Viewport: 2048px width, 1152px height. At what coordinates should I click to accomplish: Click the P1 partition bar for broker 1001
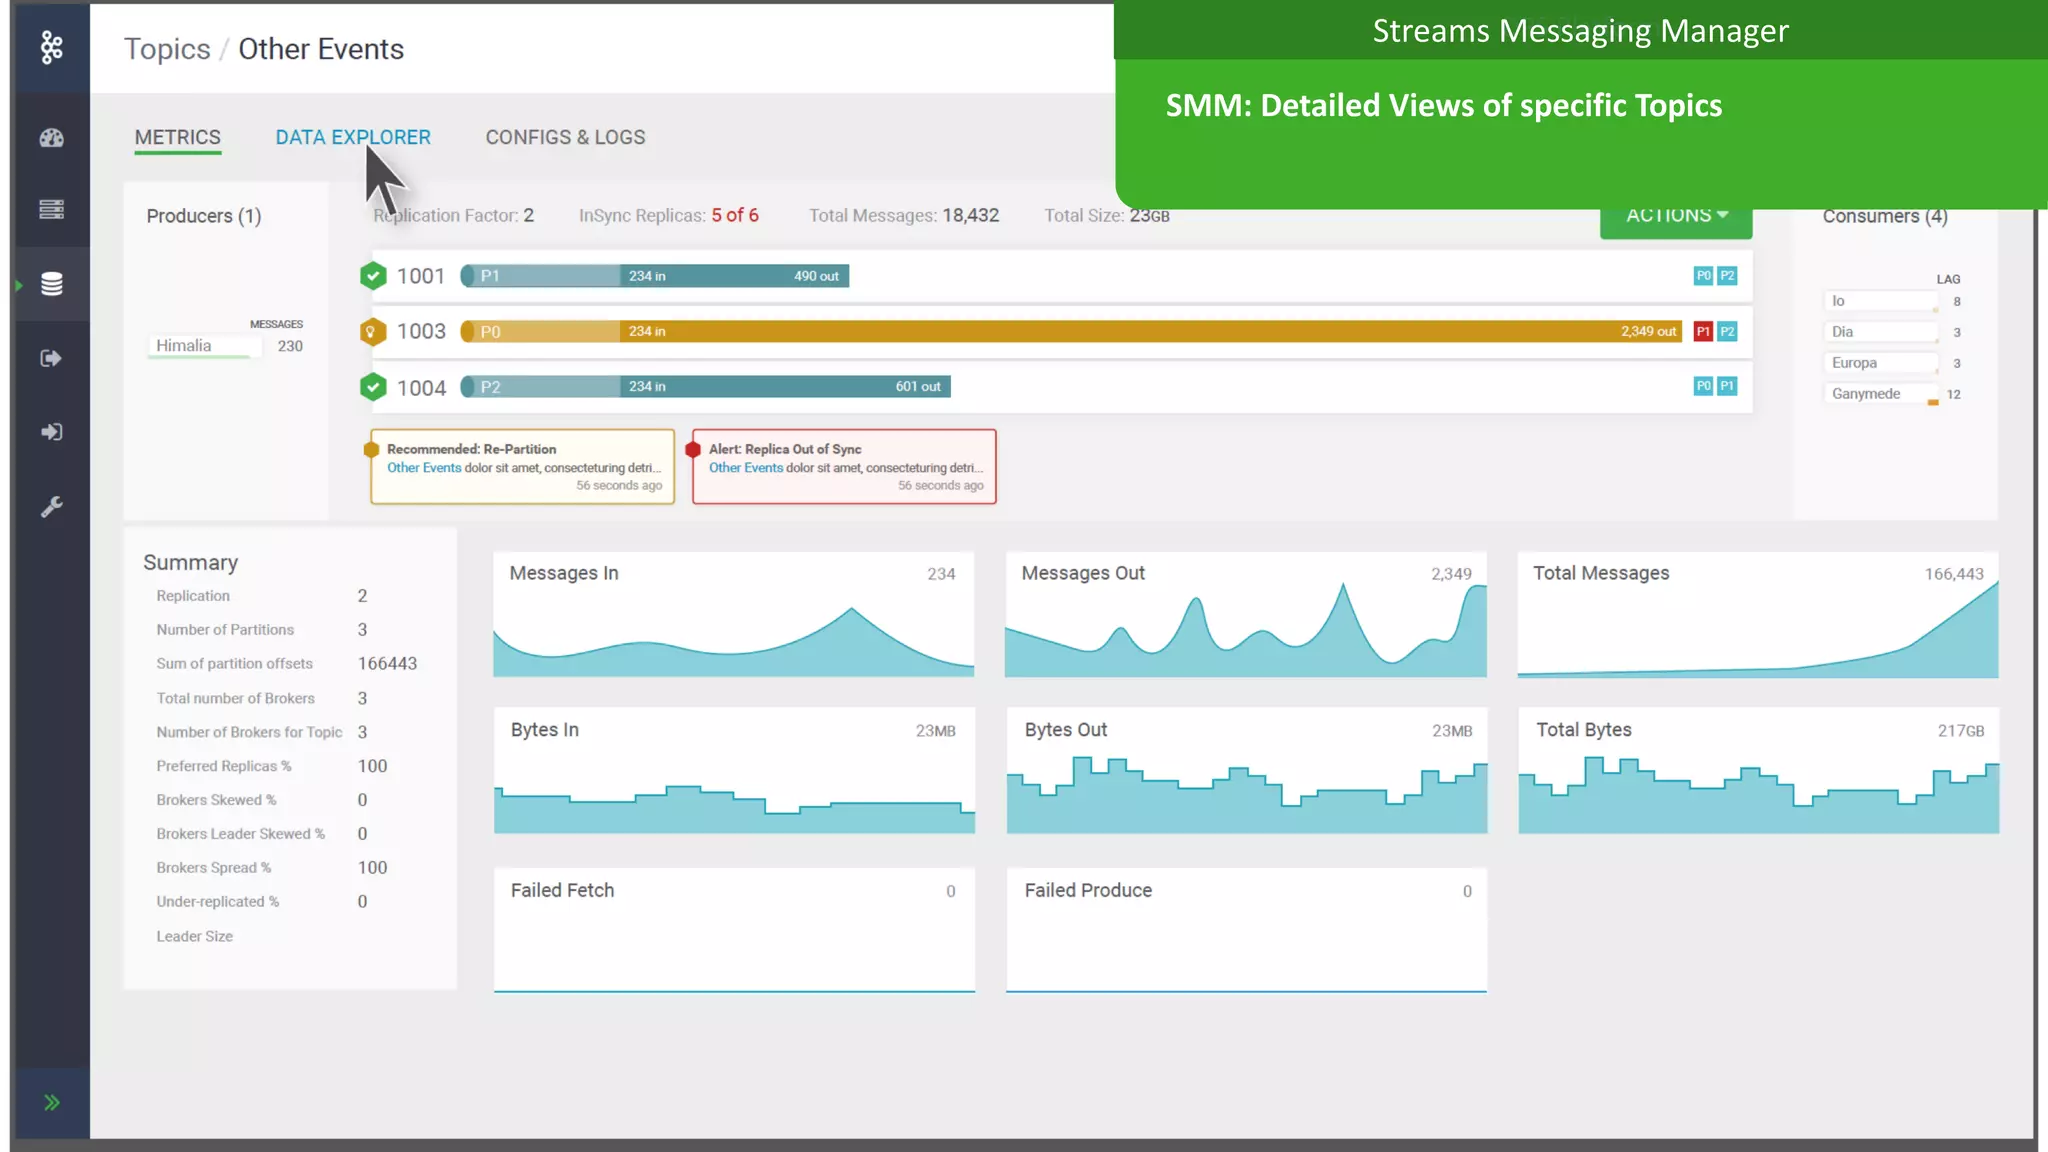[x=655, y=276]
